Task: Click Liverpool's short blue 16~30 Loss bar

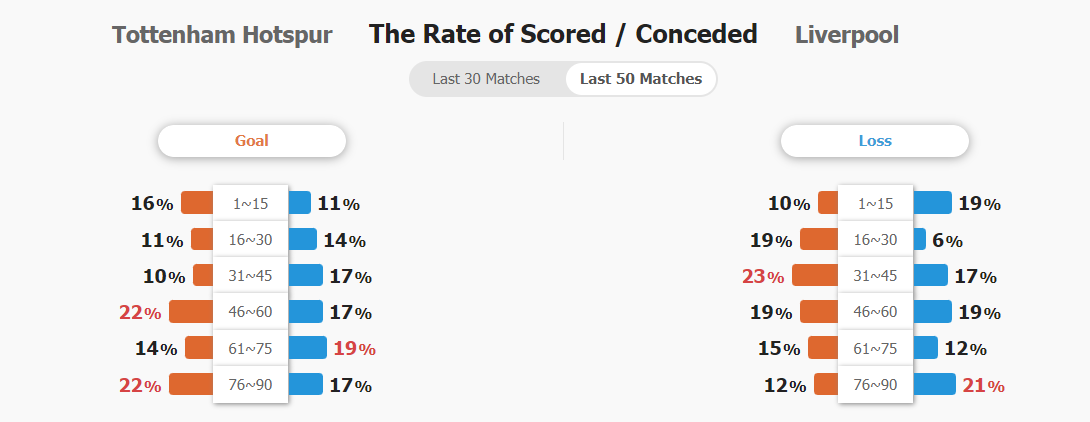Action: [x=919, y=239]
